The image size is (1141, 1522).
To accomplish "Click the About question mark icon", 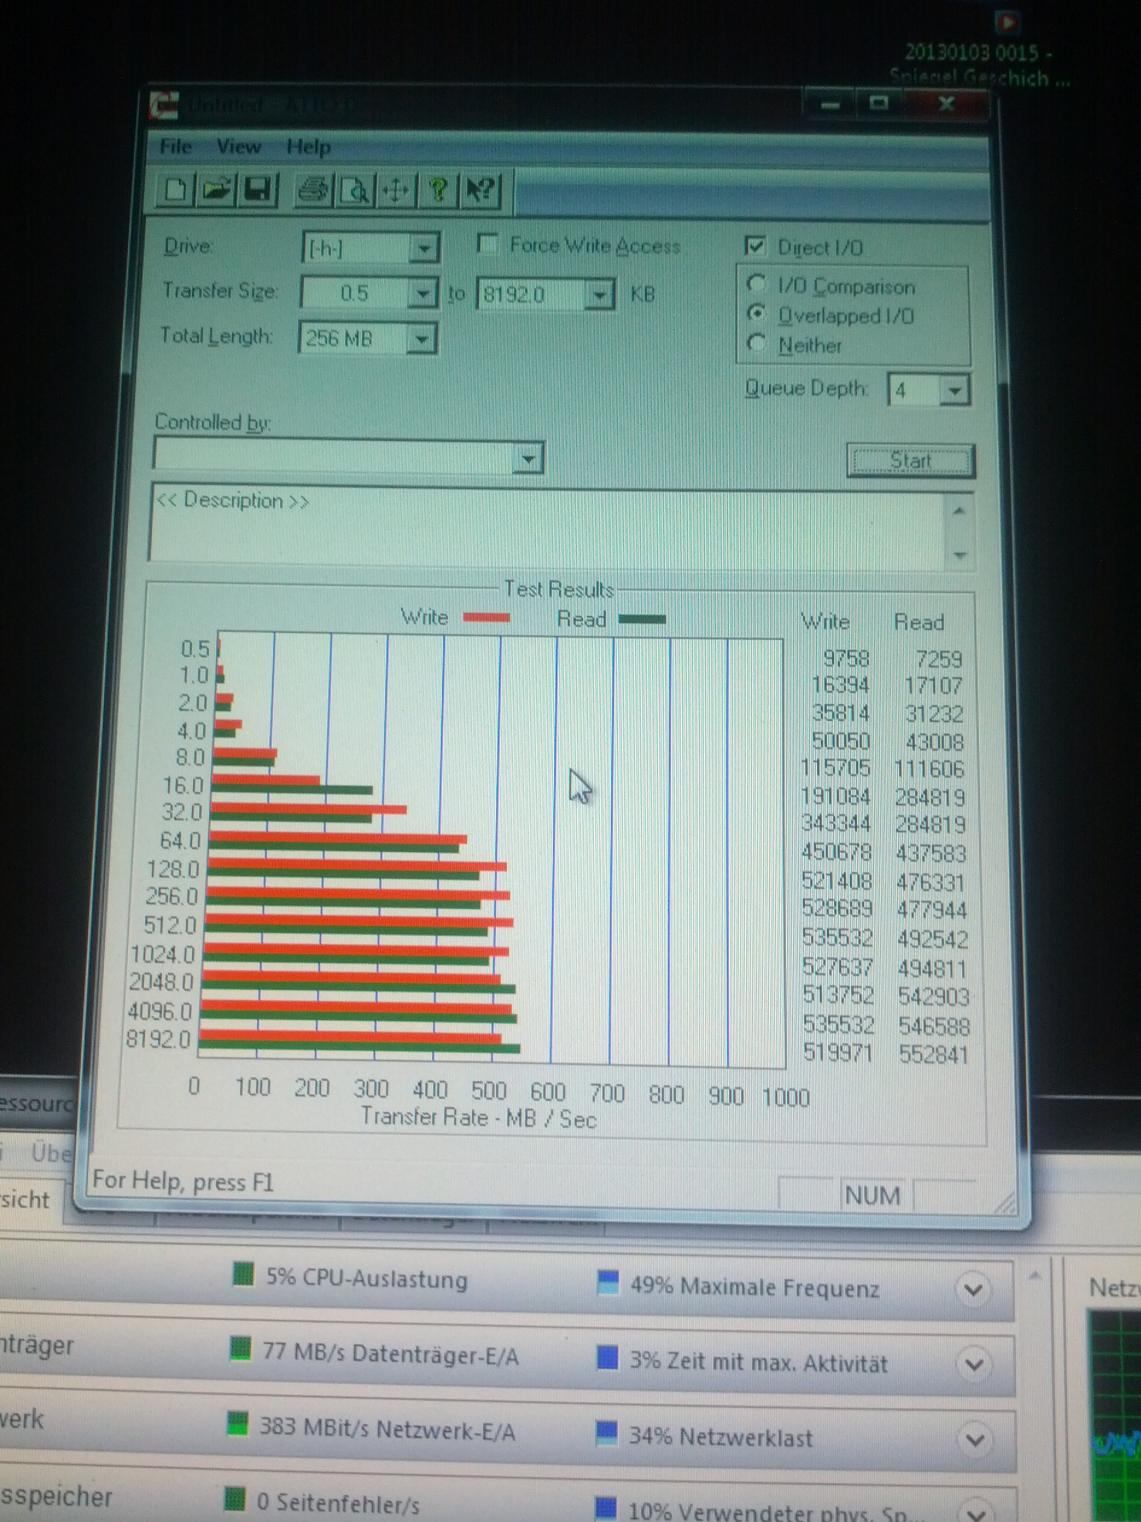I will pos(437,189).
